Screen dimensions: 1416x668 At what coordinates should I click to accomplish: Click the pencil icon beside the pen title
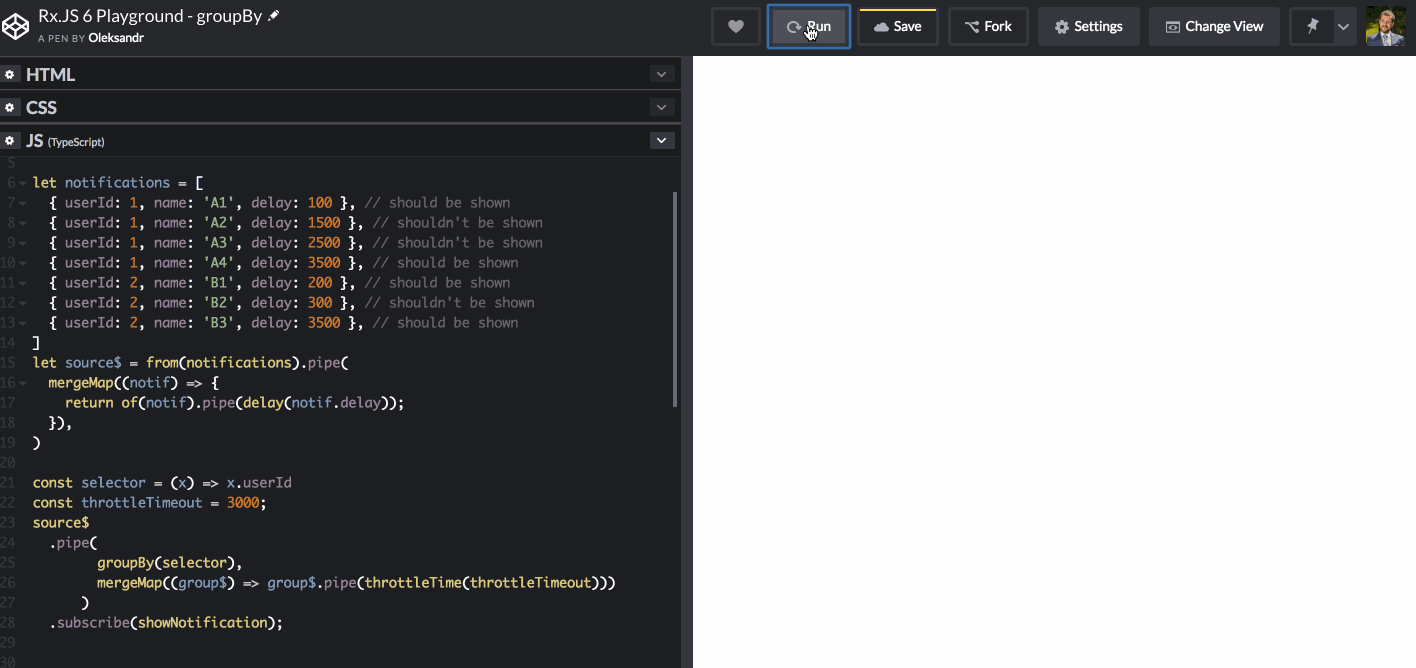(272, 15)
